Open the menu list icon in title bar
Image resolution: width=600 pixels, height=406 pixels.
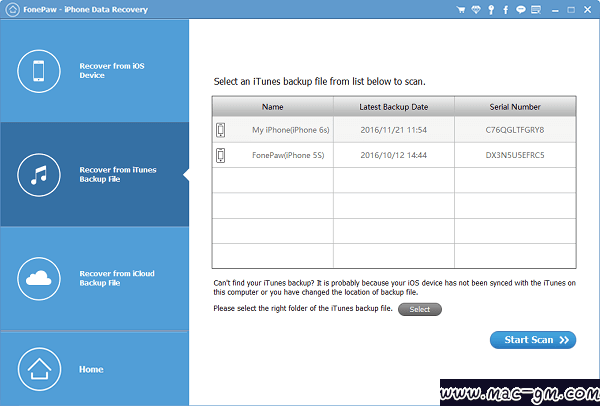536,10
